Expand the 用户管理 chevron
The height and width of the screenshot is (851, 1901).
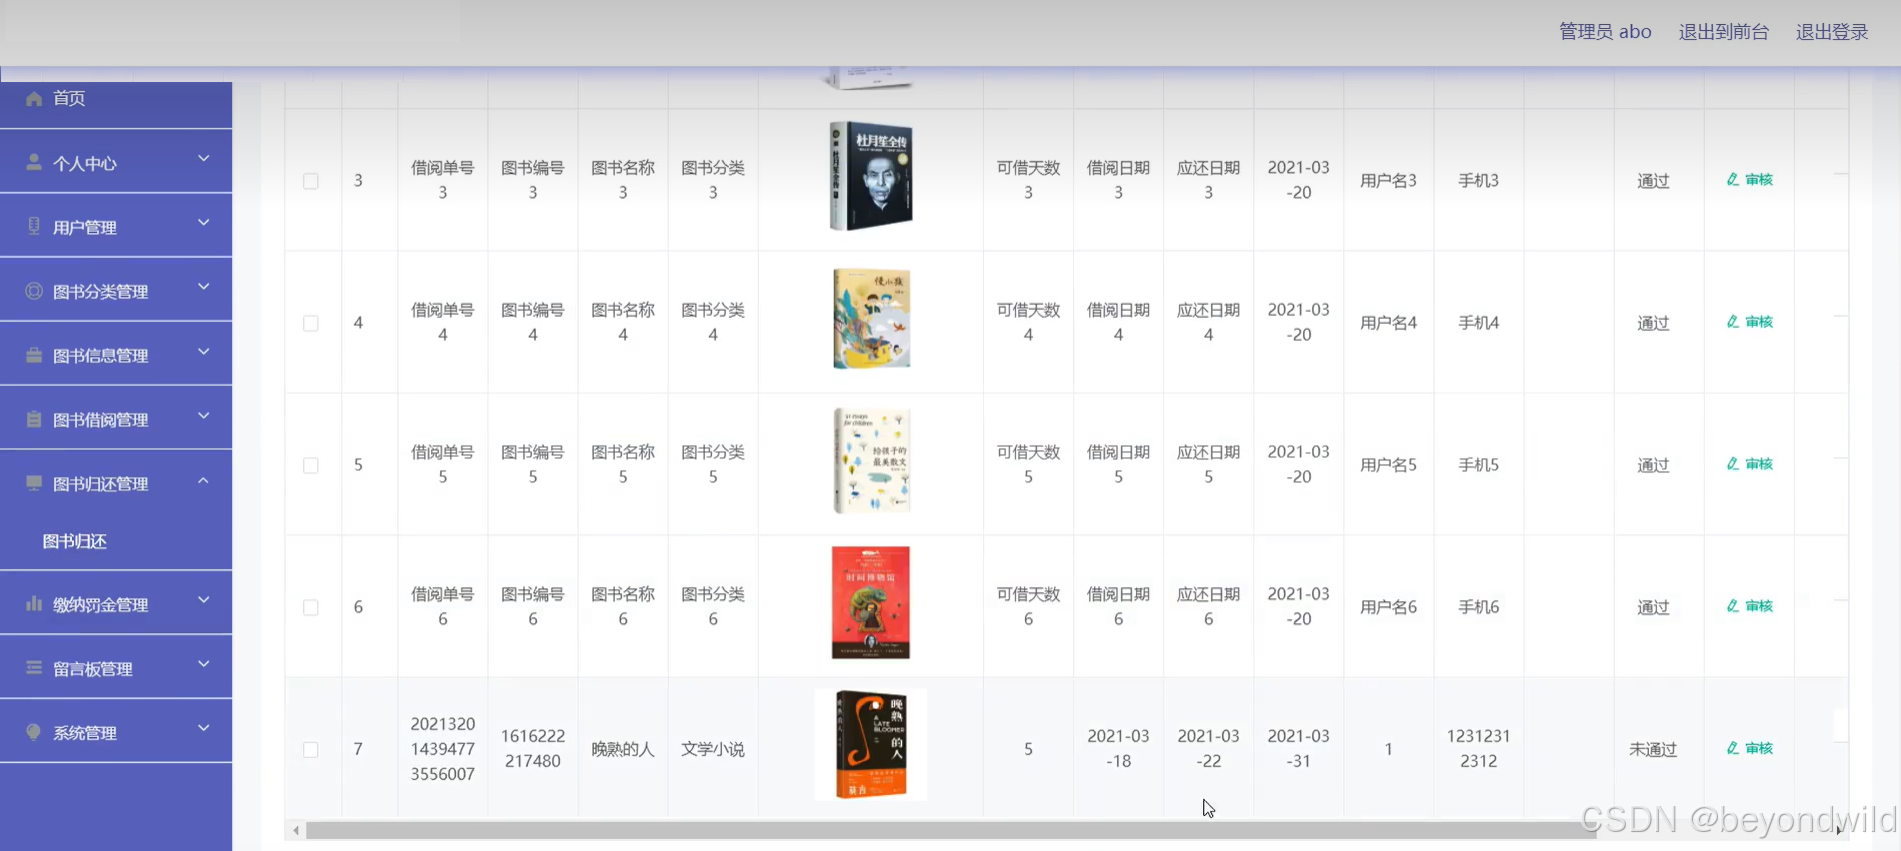click(204, 222)
